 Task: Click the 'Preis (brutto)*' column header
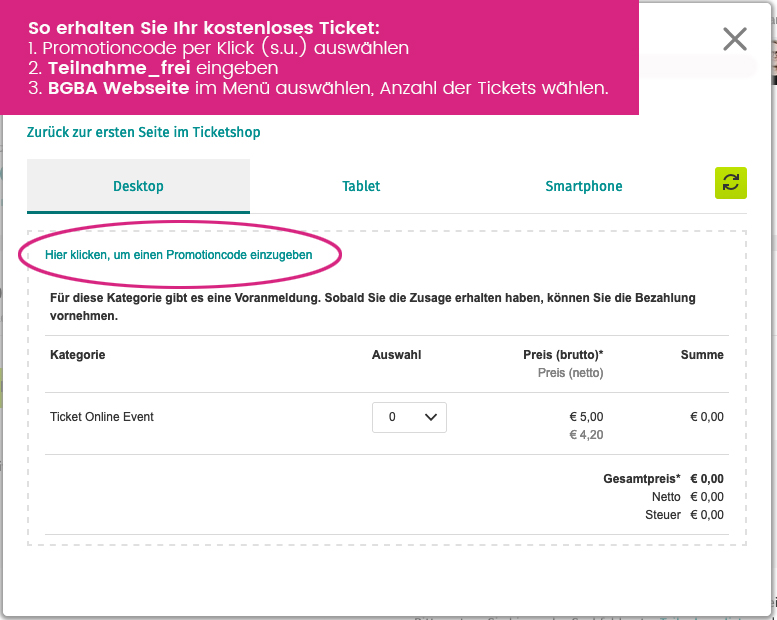click(x=563, y=355)
